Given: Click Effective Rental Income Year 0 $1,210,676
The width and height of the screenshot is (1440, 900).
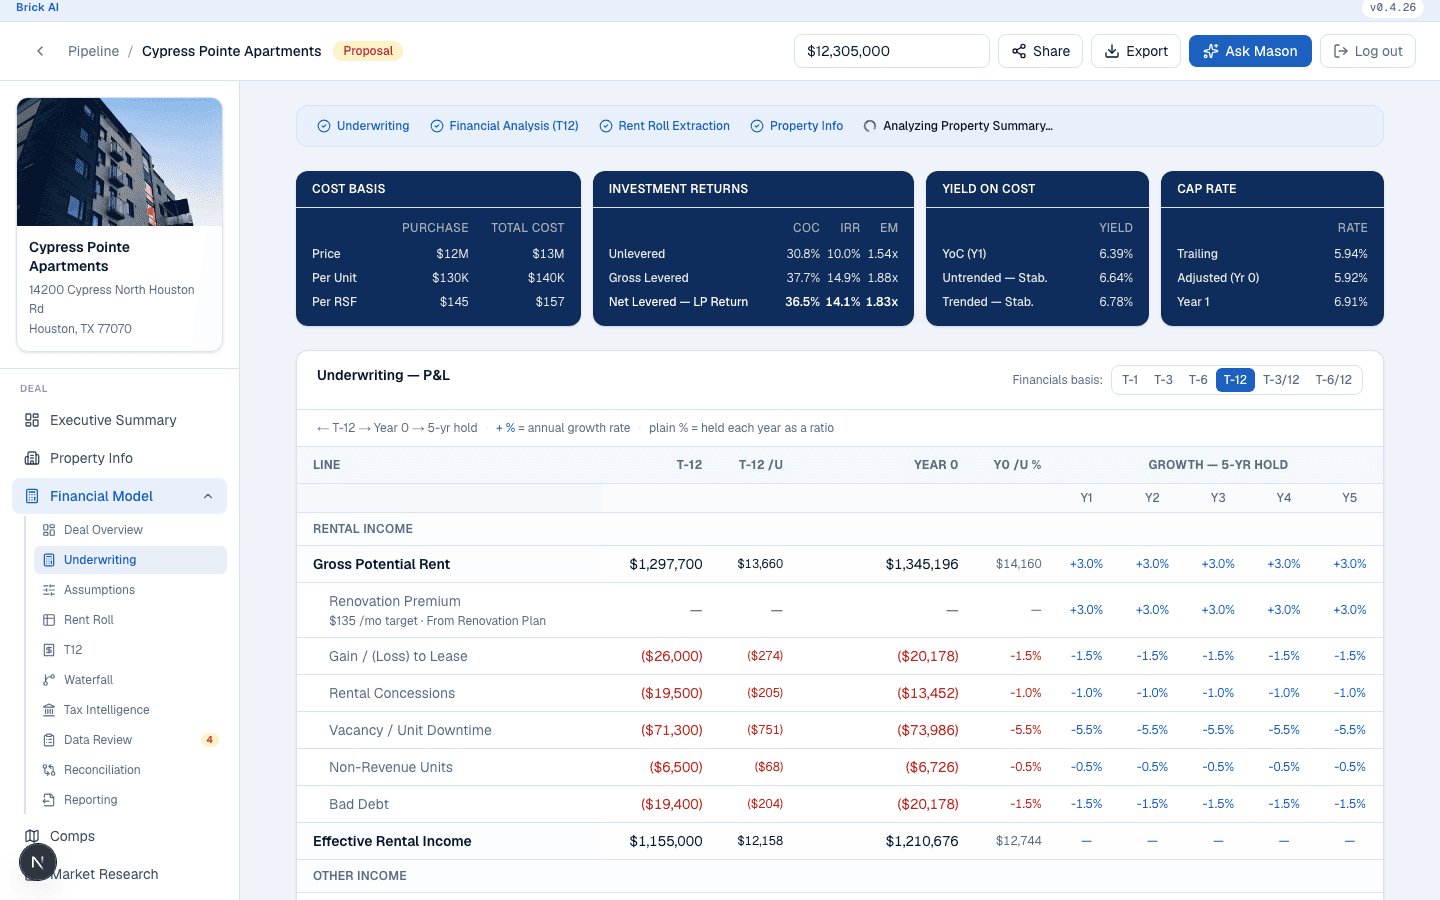Looking at the screenshot, I should click(922, 841).
